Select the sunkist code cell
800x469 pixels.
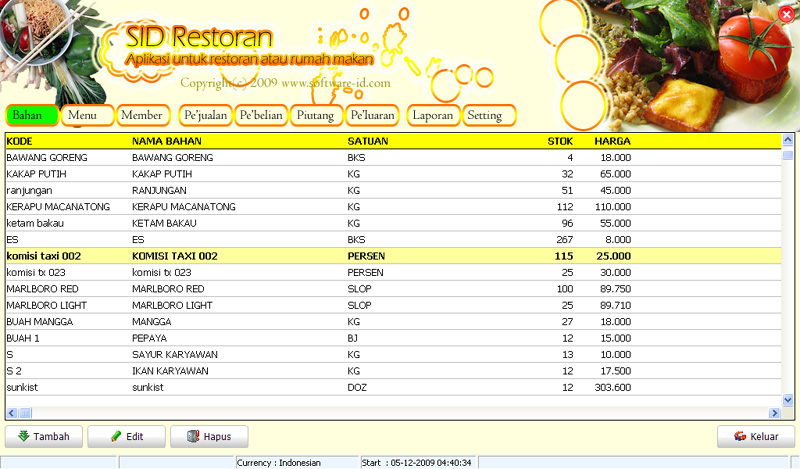pos(22,387)
